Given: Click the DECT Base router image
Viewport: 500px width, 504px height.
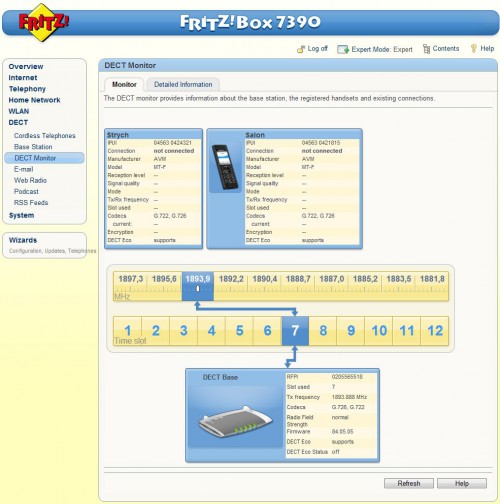Looking at the screenshot, I should pyautogui.click(x=235, y=421).
